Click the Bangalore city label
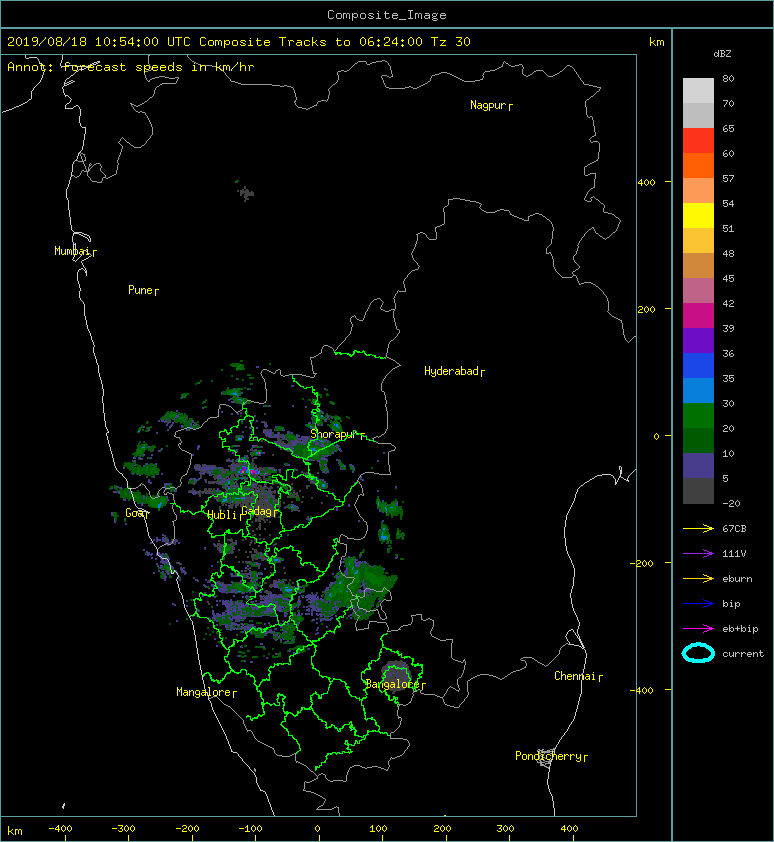The height and width of the screenshot is (842, 774). click(395, 684)
